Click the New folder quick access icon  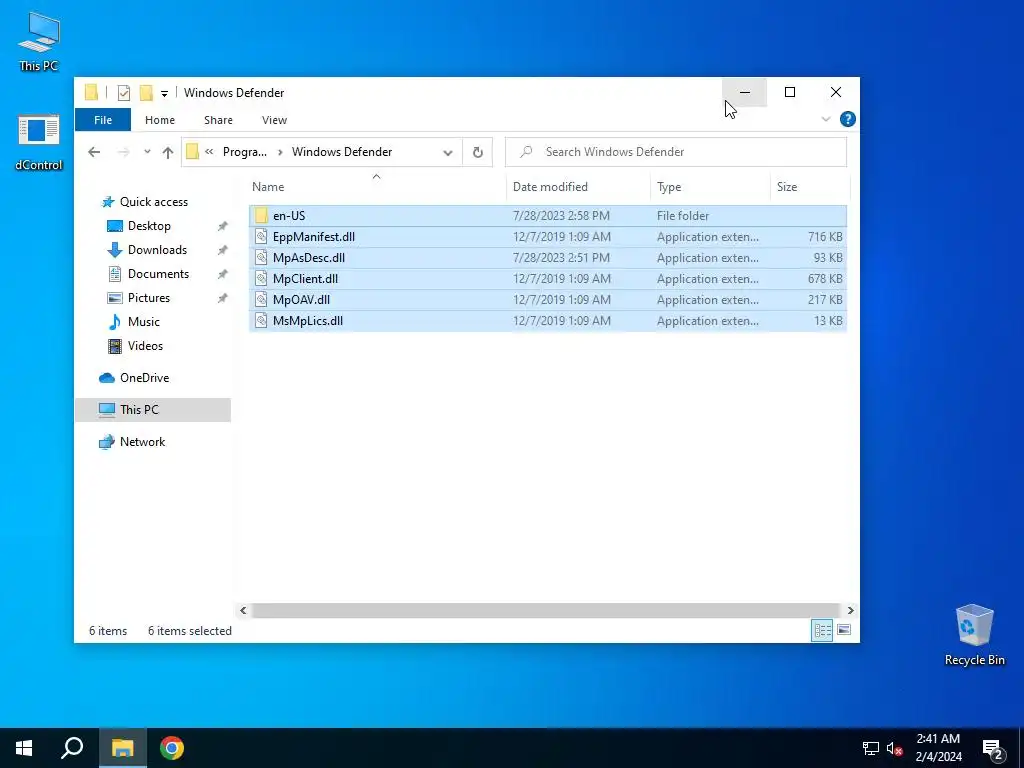(146, 93)
